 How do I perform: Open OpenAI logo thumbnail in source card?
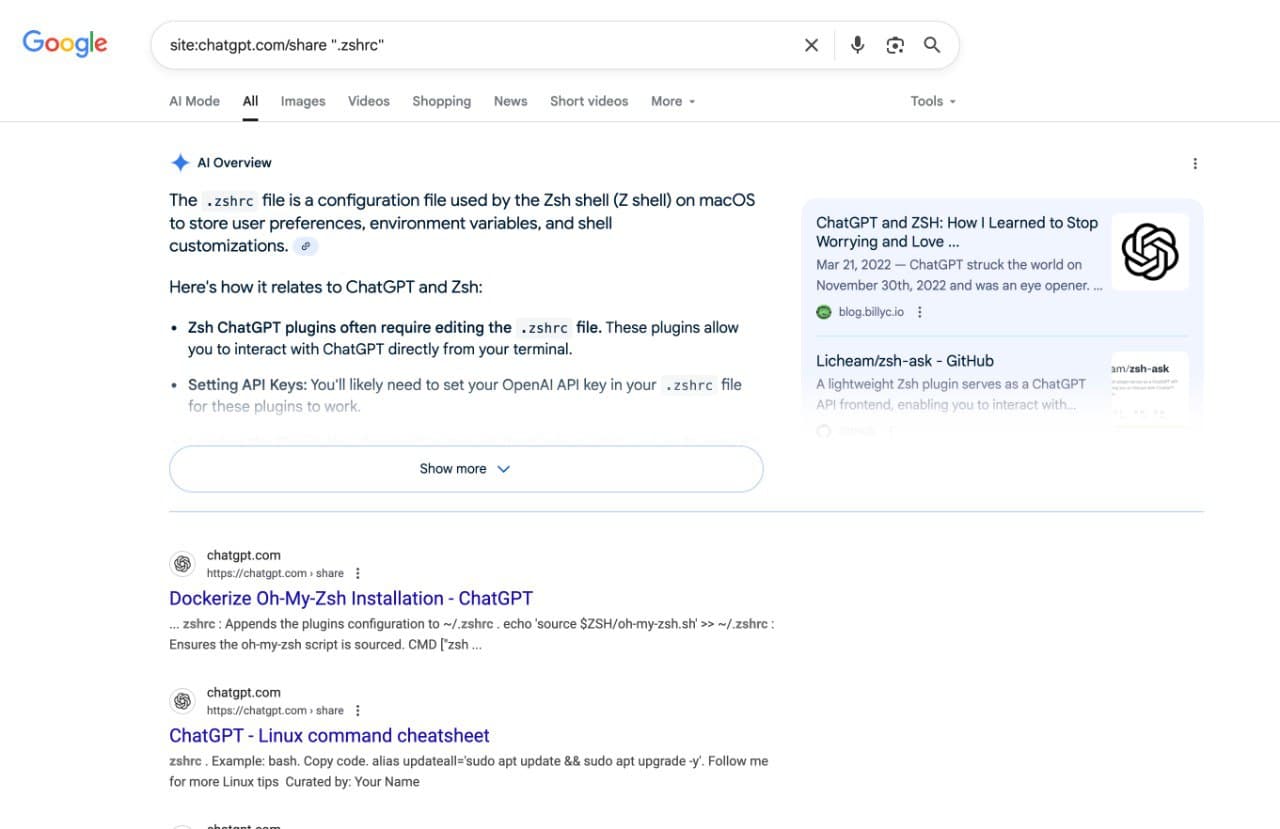pyautogui.click(x=1150, y=251)
